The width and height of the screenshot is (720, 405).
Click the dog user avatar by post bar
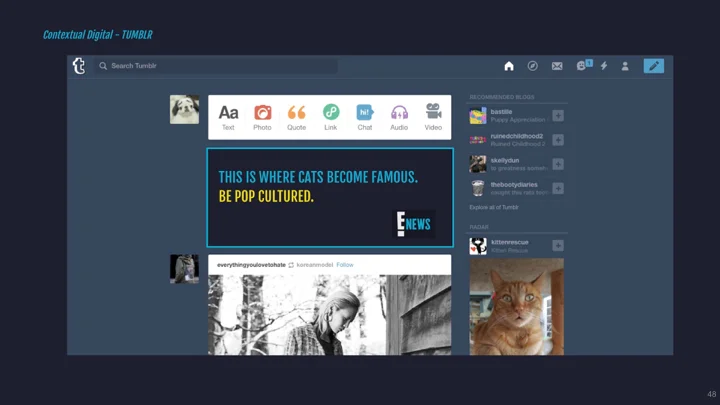pos(185,109)
